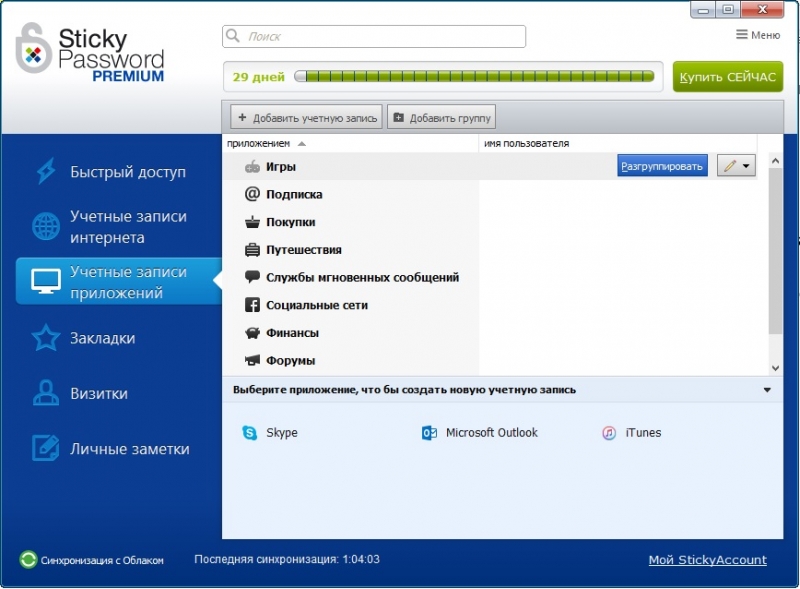Screen dimensions: 800x589
Task: Collapse the new account application panel arrow
Action: [x=767, y=390]
